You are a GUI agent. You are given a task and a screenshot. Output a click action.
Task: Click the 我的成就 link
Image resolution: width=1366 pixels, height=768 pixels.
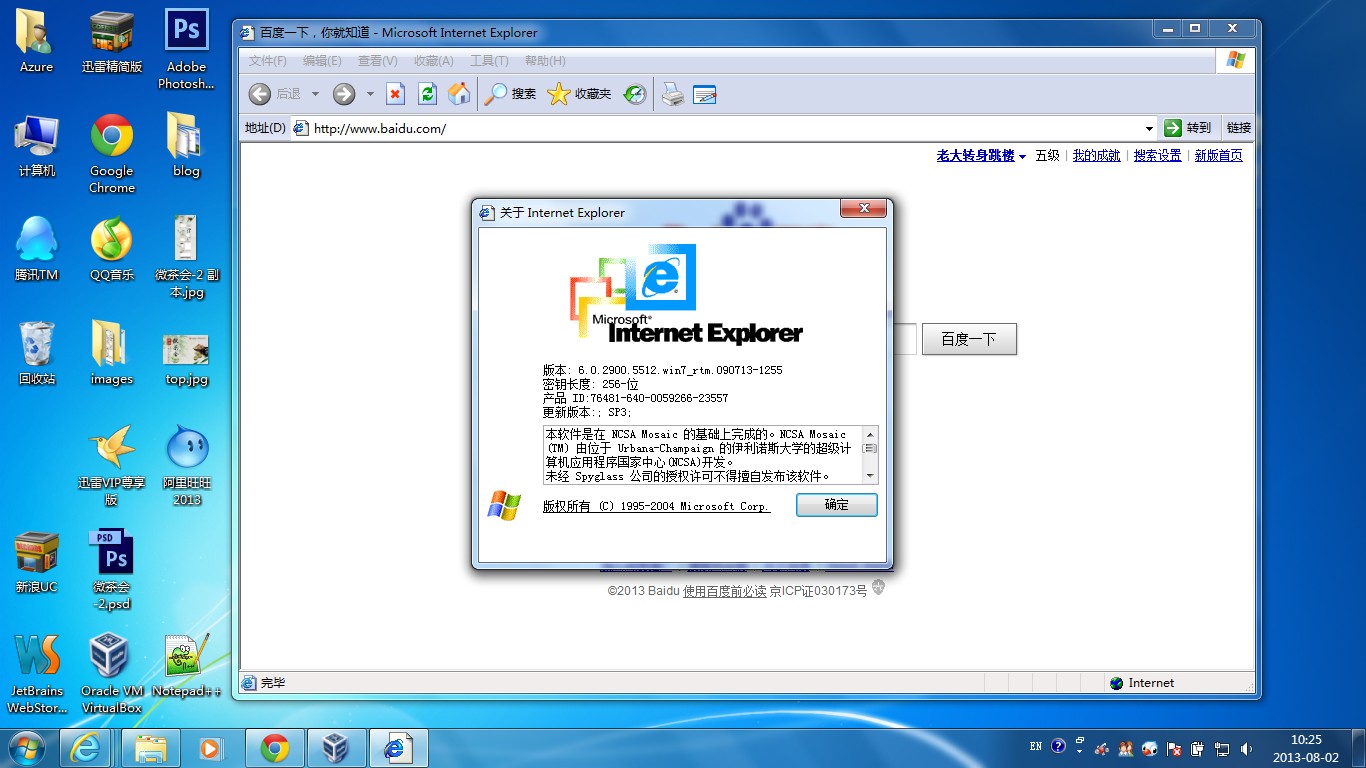pos(1096,155)
